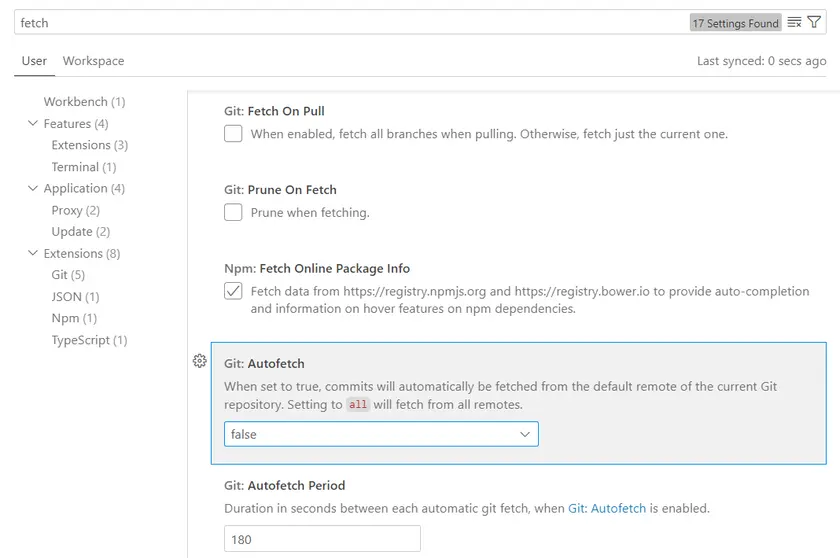Collapse the Application tree section
The image size is (840, 558).
point(33,188)
